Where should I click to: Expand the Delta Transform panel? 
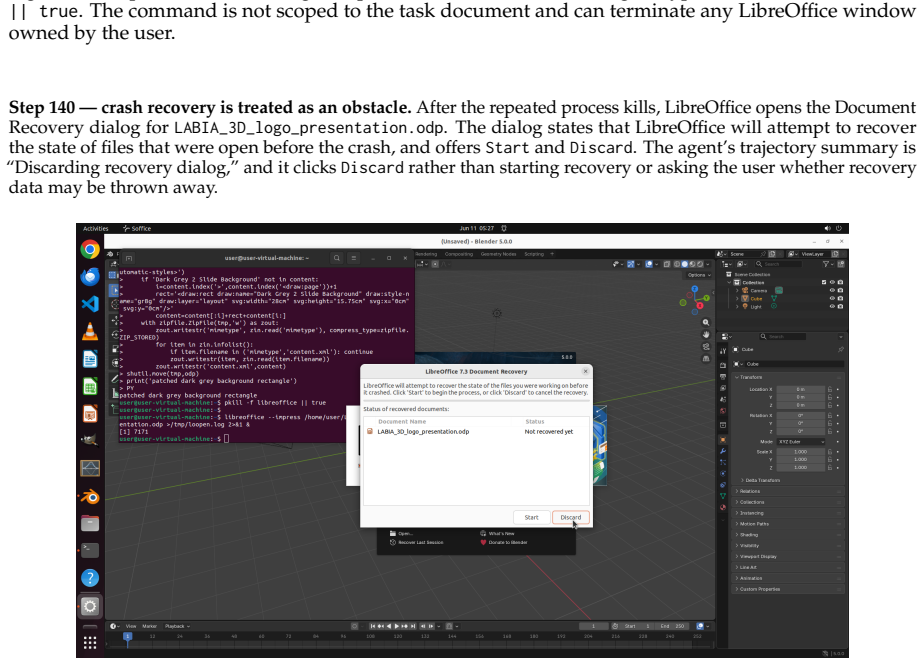pyautogui.click(x=763, y=480)
